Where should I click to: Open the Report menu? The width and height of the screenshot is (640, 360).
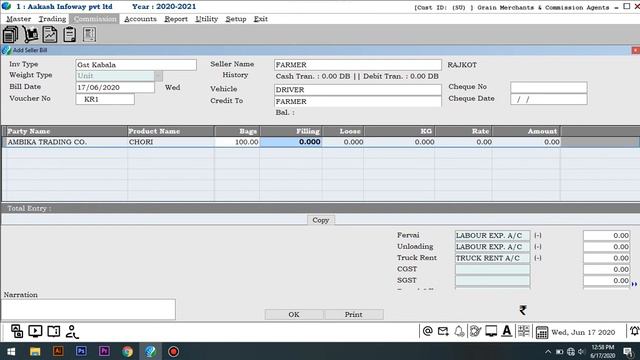pyautogui.click(x=176, y=19)
